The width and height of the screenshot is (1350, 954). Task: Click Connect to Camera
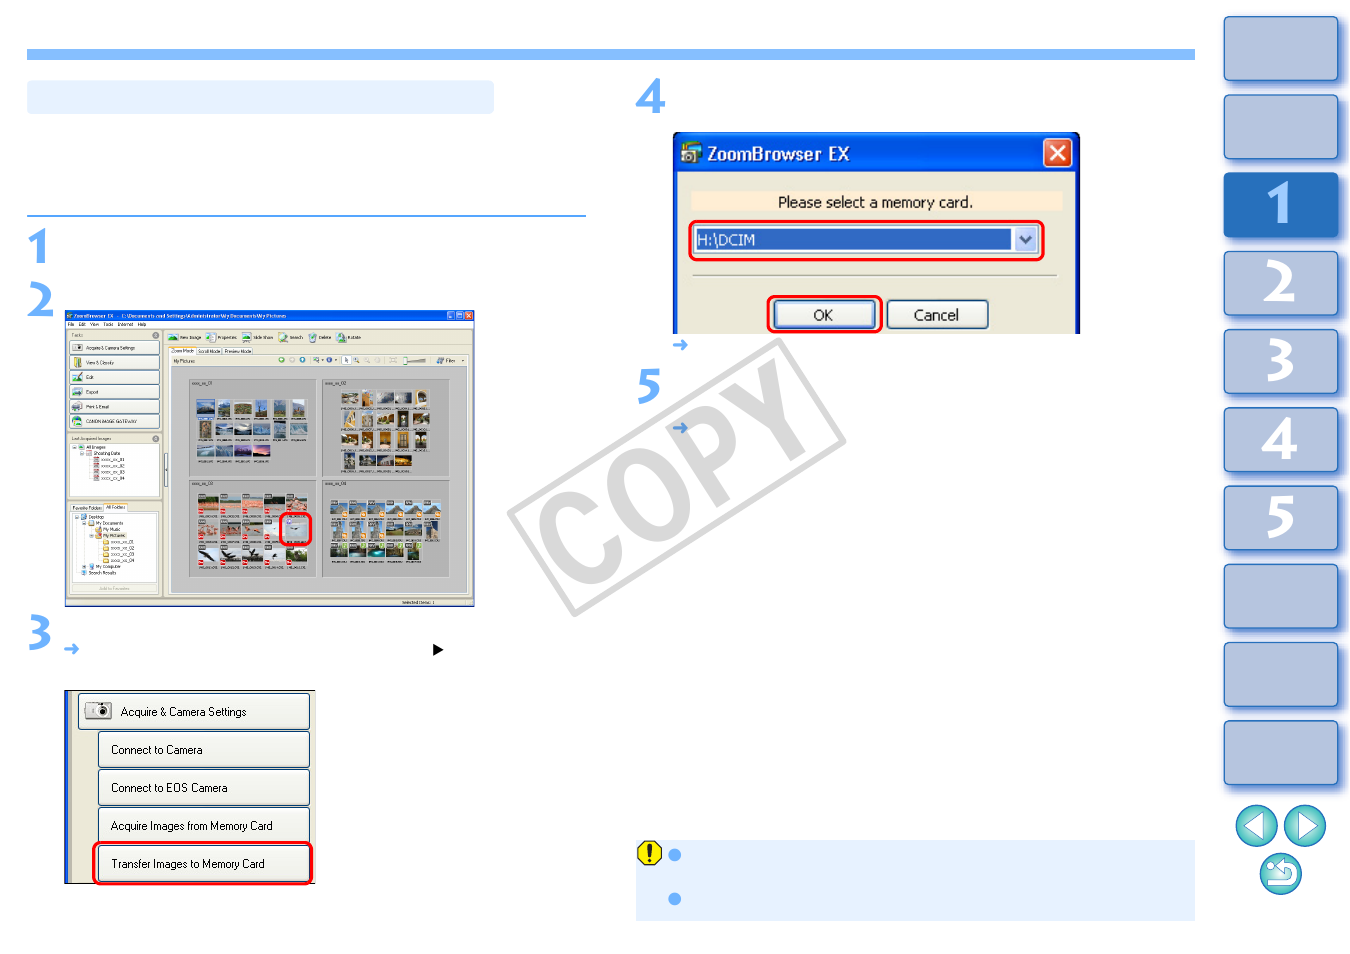click(x=203, y=749)
